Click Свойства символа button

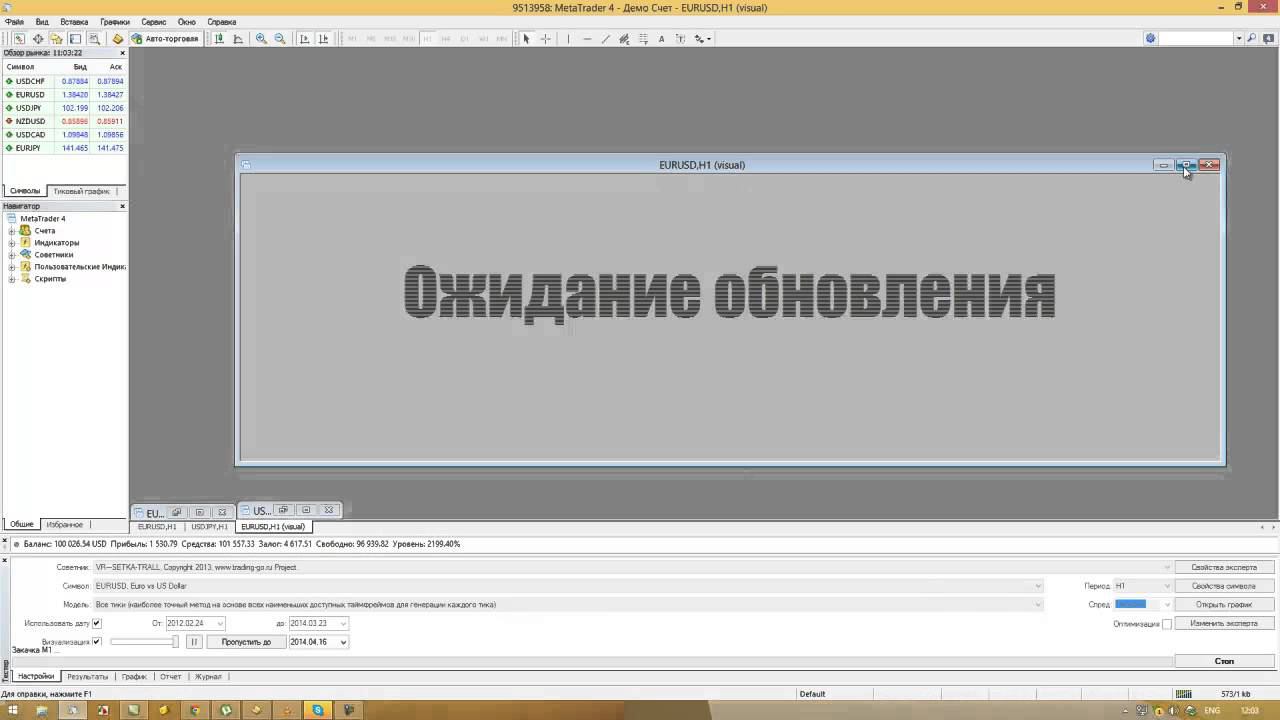tap(1224, 586)
